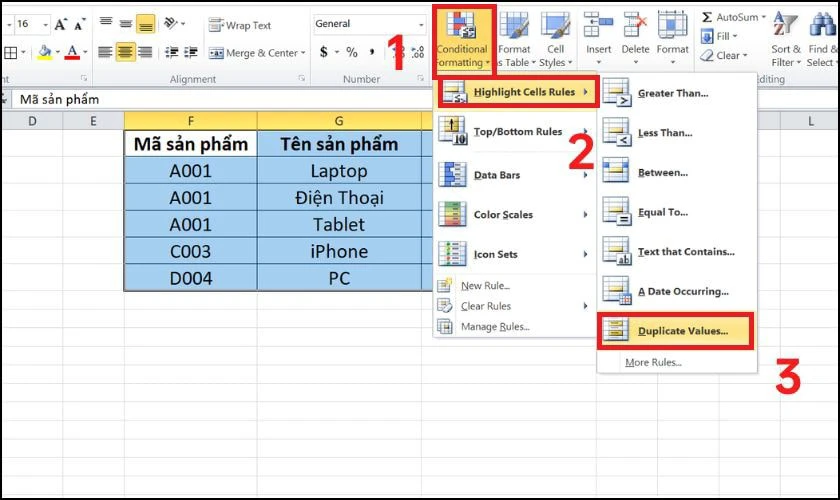Open Format as Table
Image resolution: width=840 pixels, height=500 pixels.
515,40
